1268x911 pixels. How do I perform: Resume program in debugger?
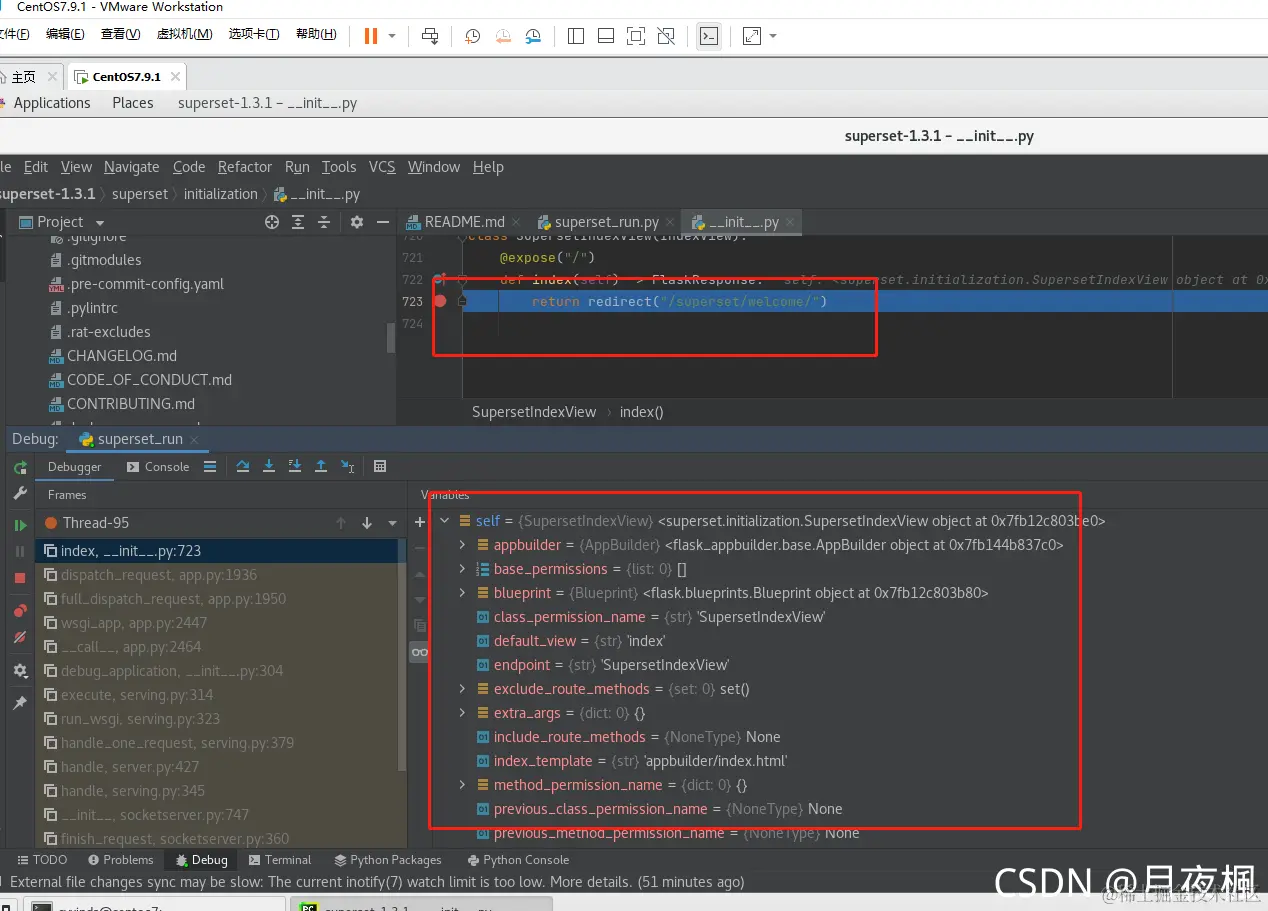[x=20, y=525]
